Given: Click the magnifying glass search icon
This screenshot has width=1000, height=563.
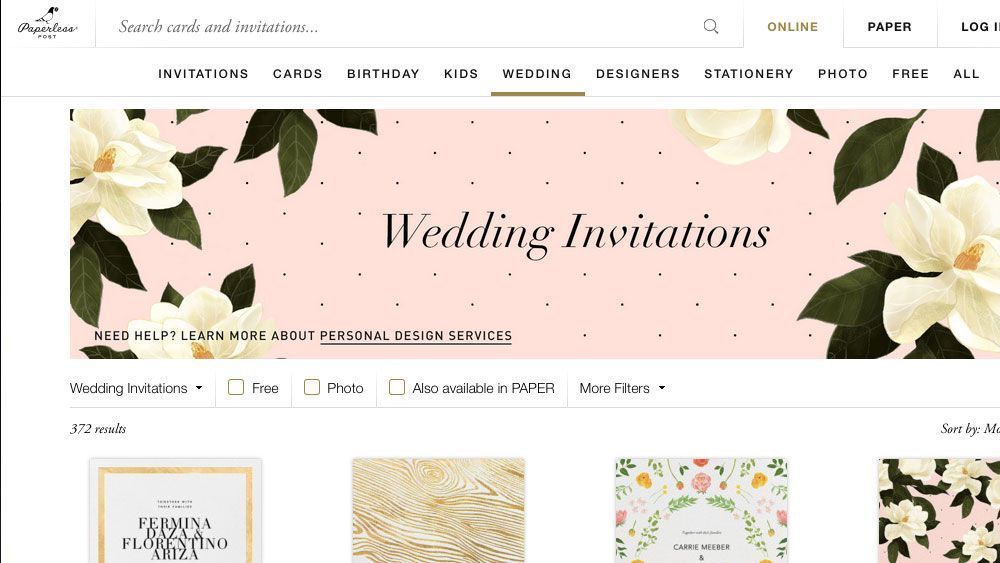Looking at the screenshot, I should click(x=710, y=26).
